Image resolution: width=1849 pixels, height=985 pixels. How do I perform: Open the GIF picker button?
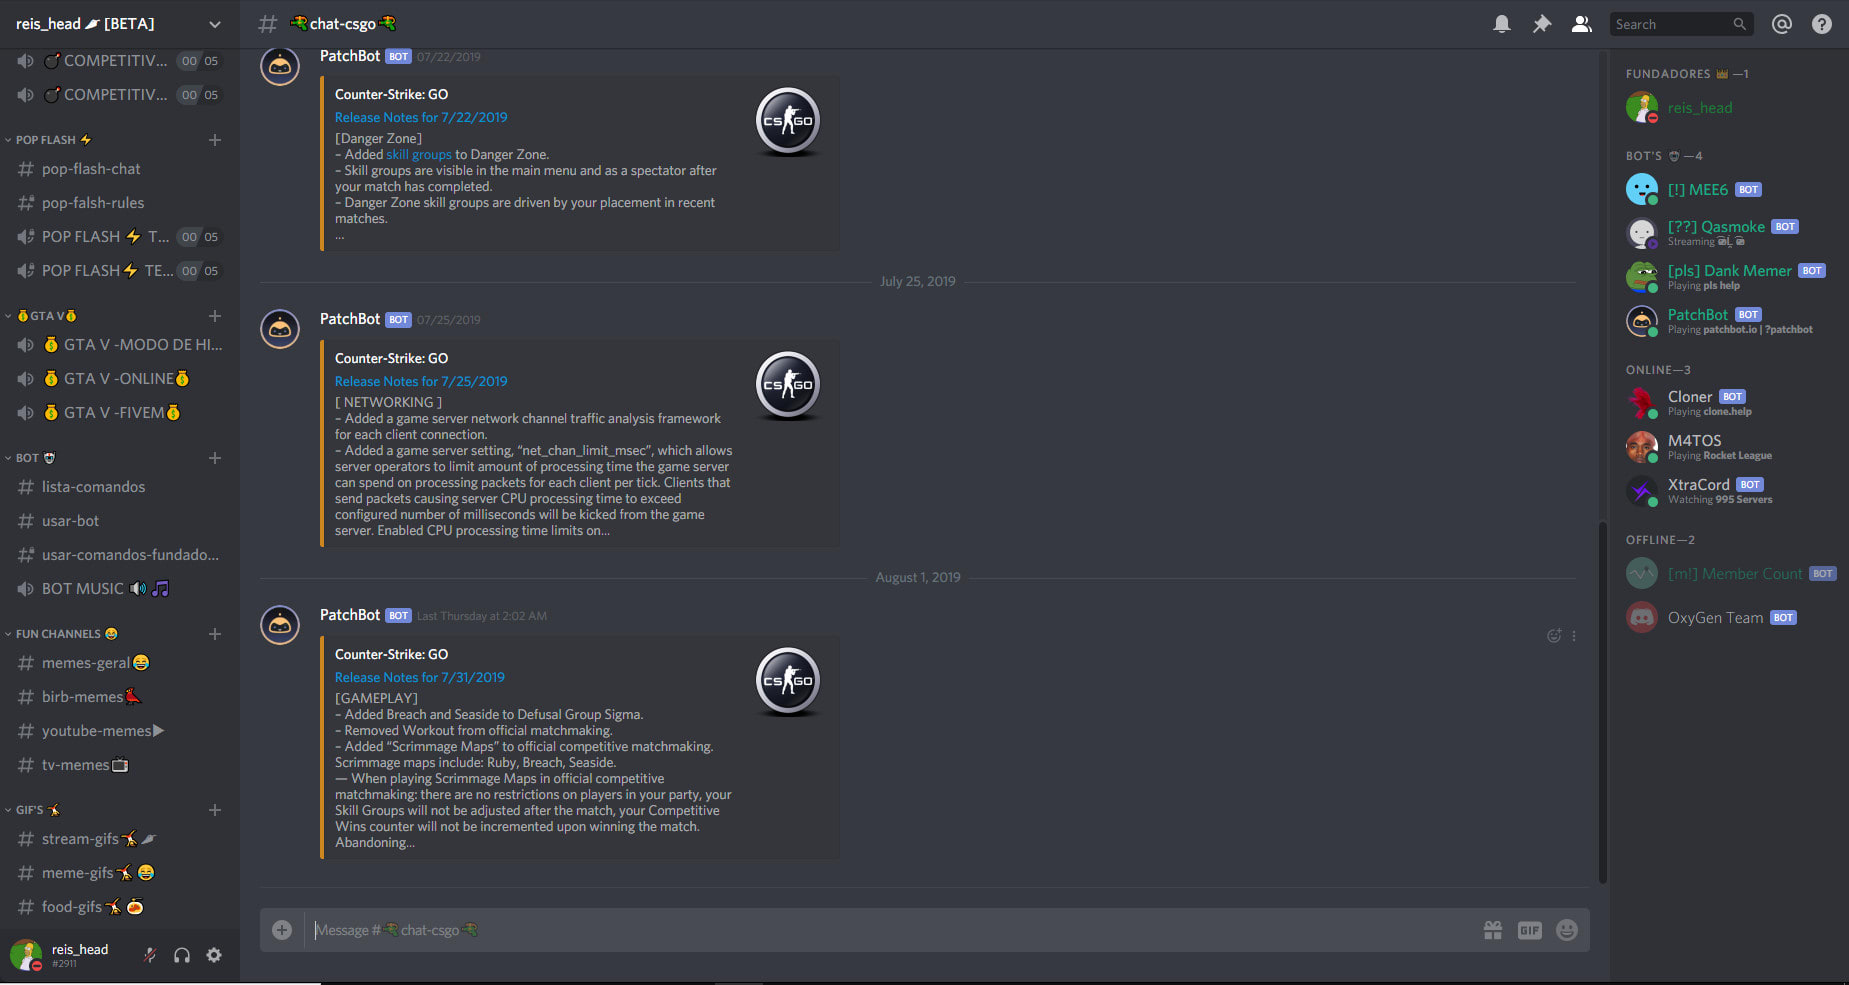point(1529,930)
